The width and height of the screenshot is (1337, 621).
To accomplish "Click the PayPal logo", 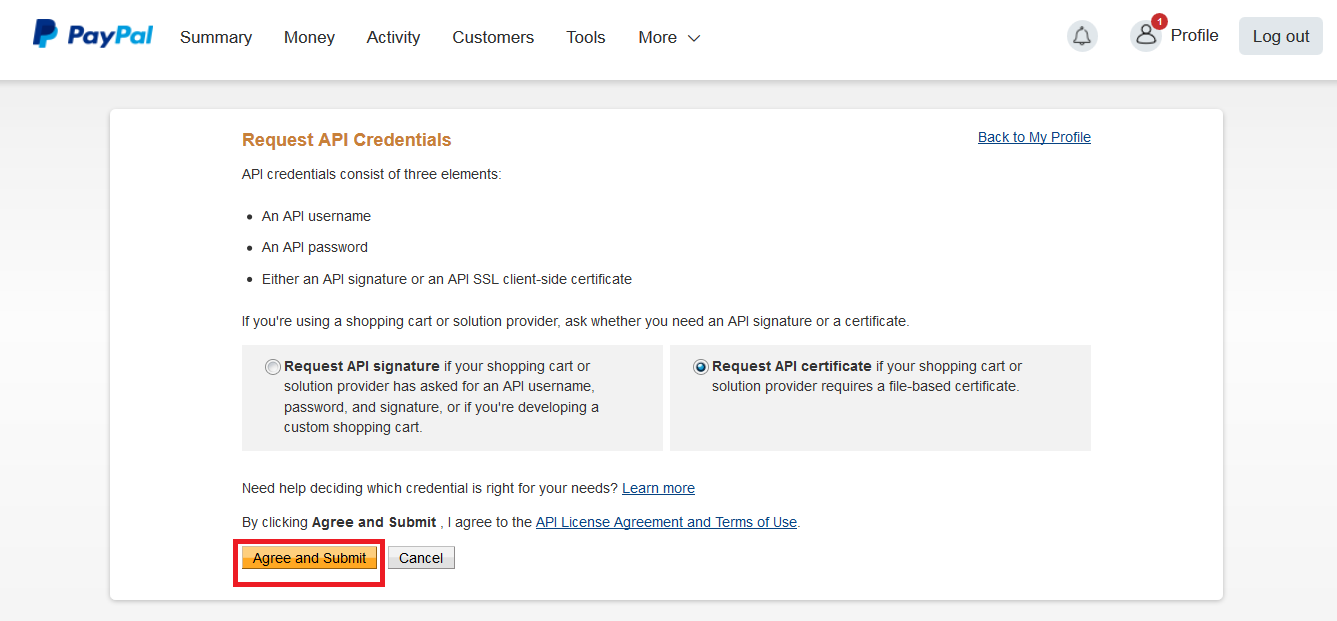I will 93,36.
